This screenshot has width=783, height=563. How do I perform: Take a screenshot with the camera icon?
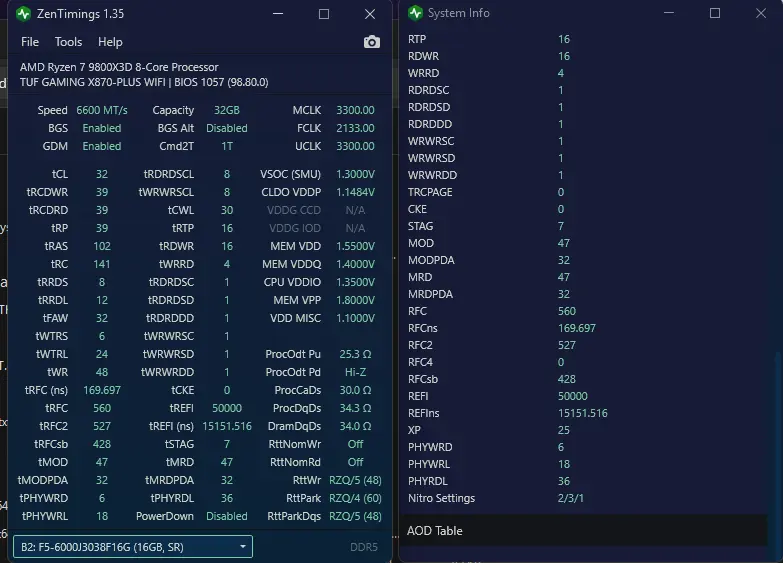pyautogui.click(x=372, y=42)
